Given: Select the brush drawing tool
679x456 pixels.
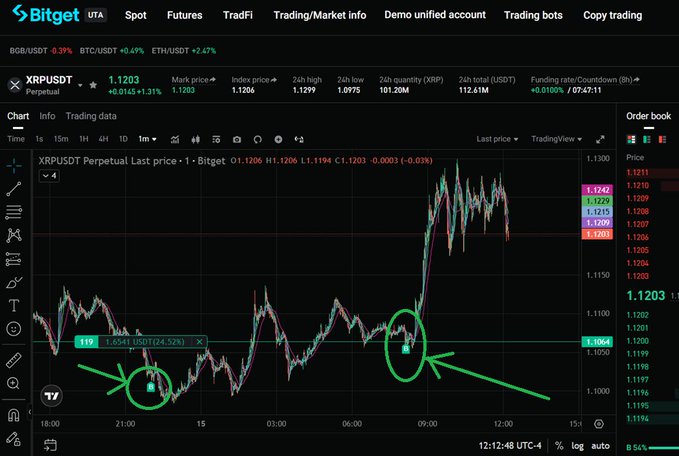Looking at the screenshot, I should click(14, 282).
